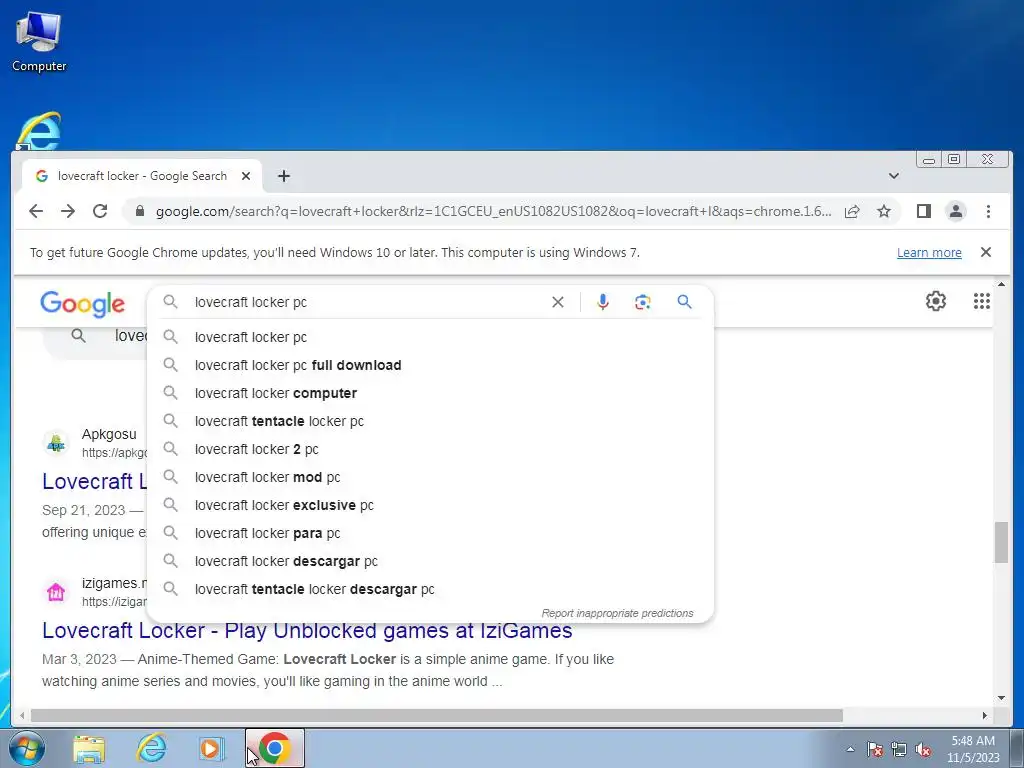Viewport: 1024px width, 768px height.
Task: Open a new tab with plus
Action: pos(283,176)
